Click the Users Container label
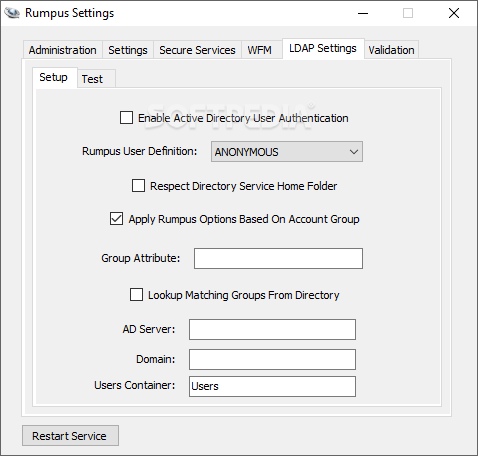The width and height of the screenshot is (478, 456). (135, 385)
